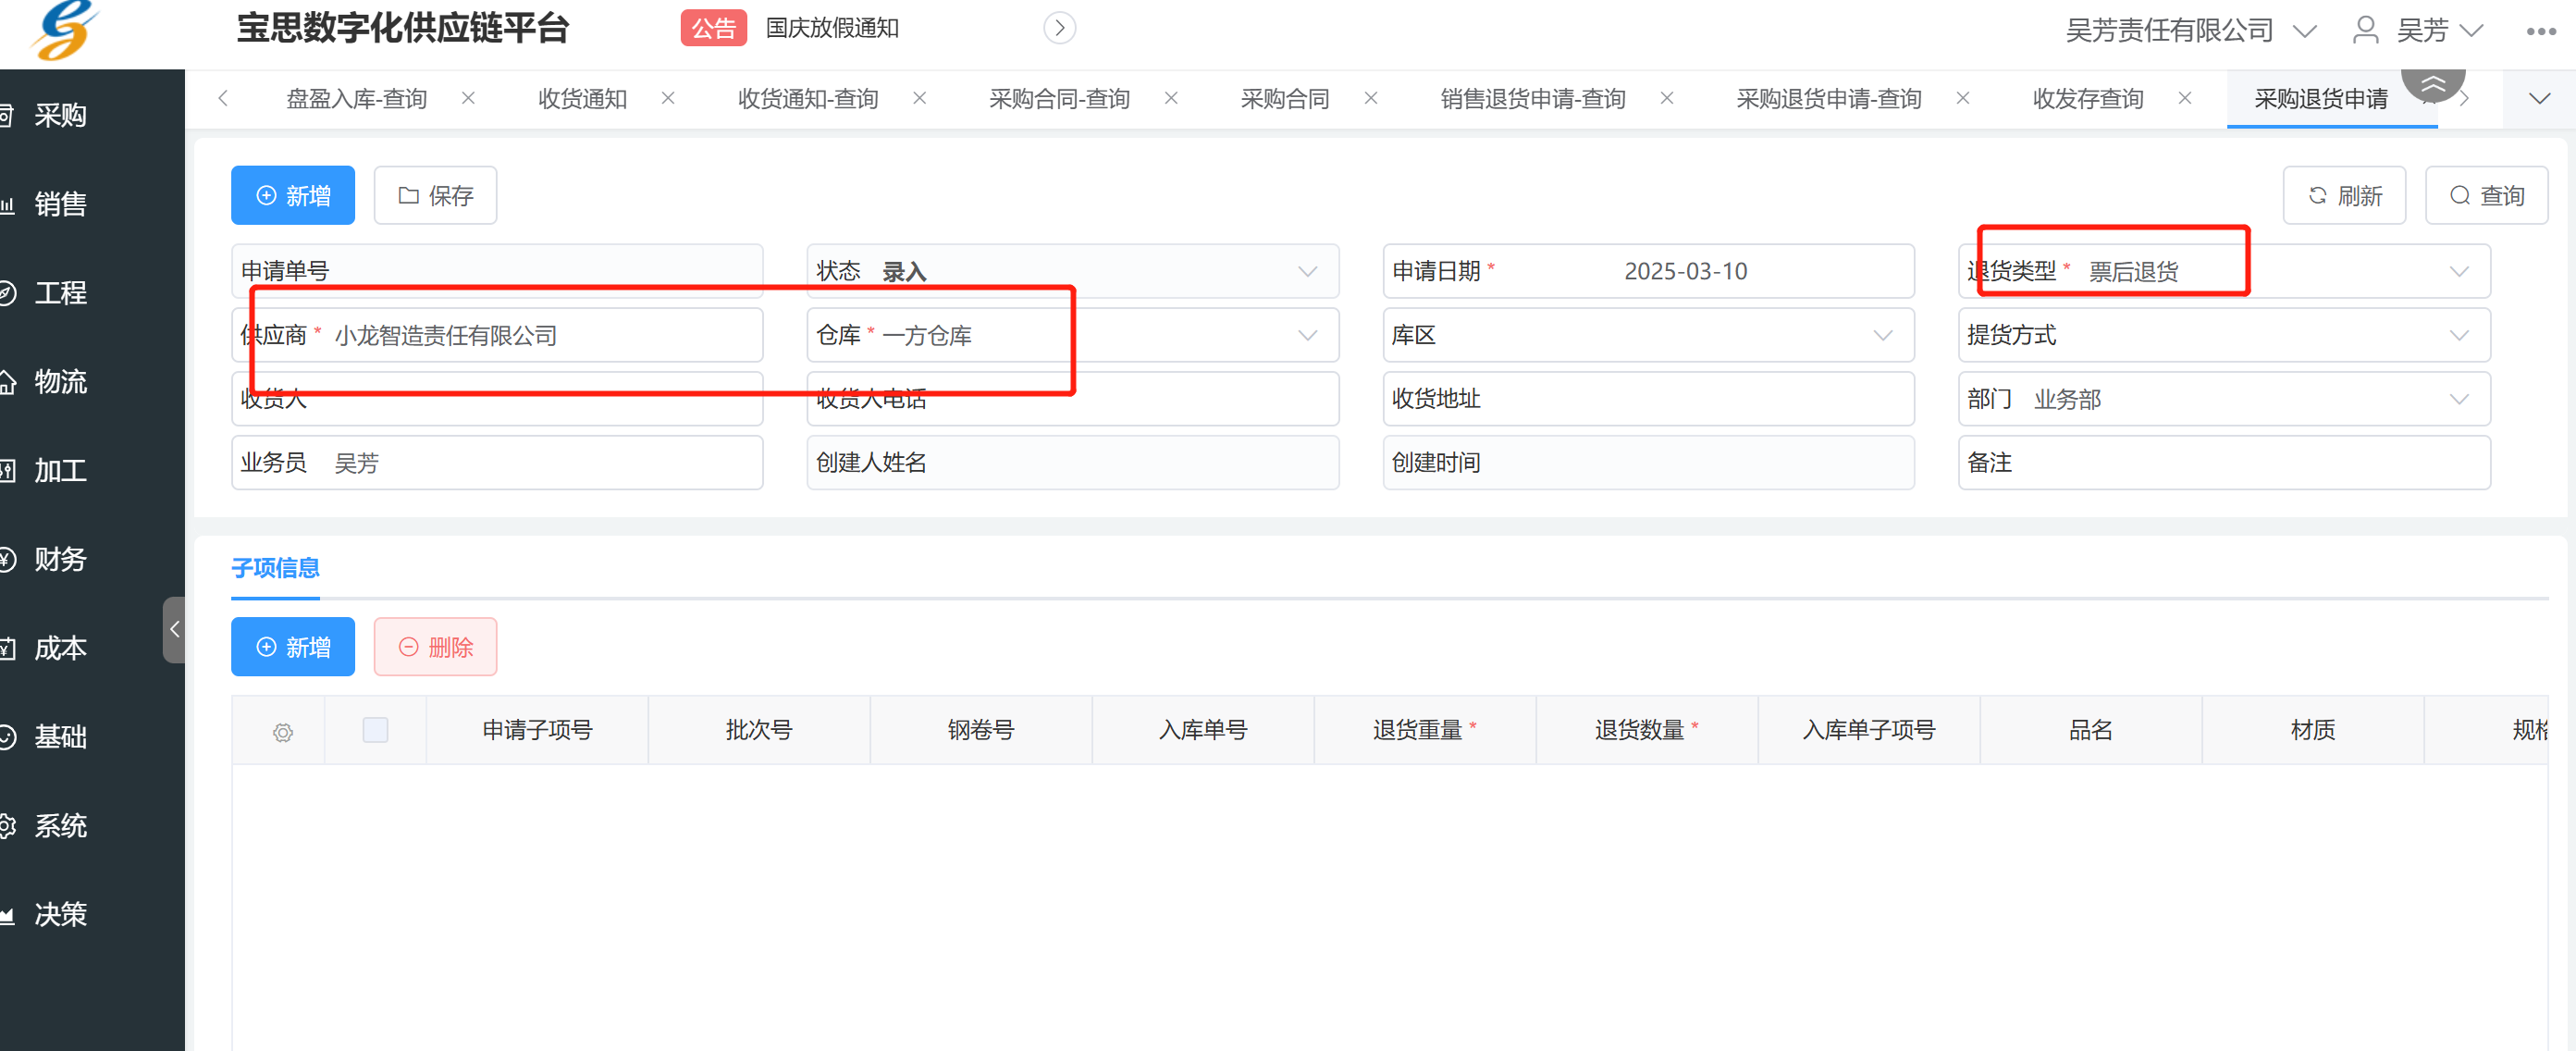Close the 收货通知 tab
The image size is (2576, 1051).
click(668, 98)
